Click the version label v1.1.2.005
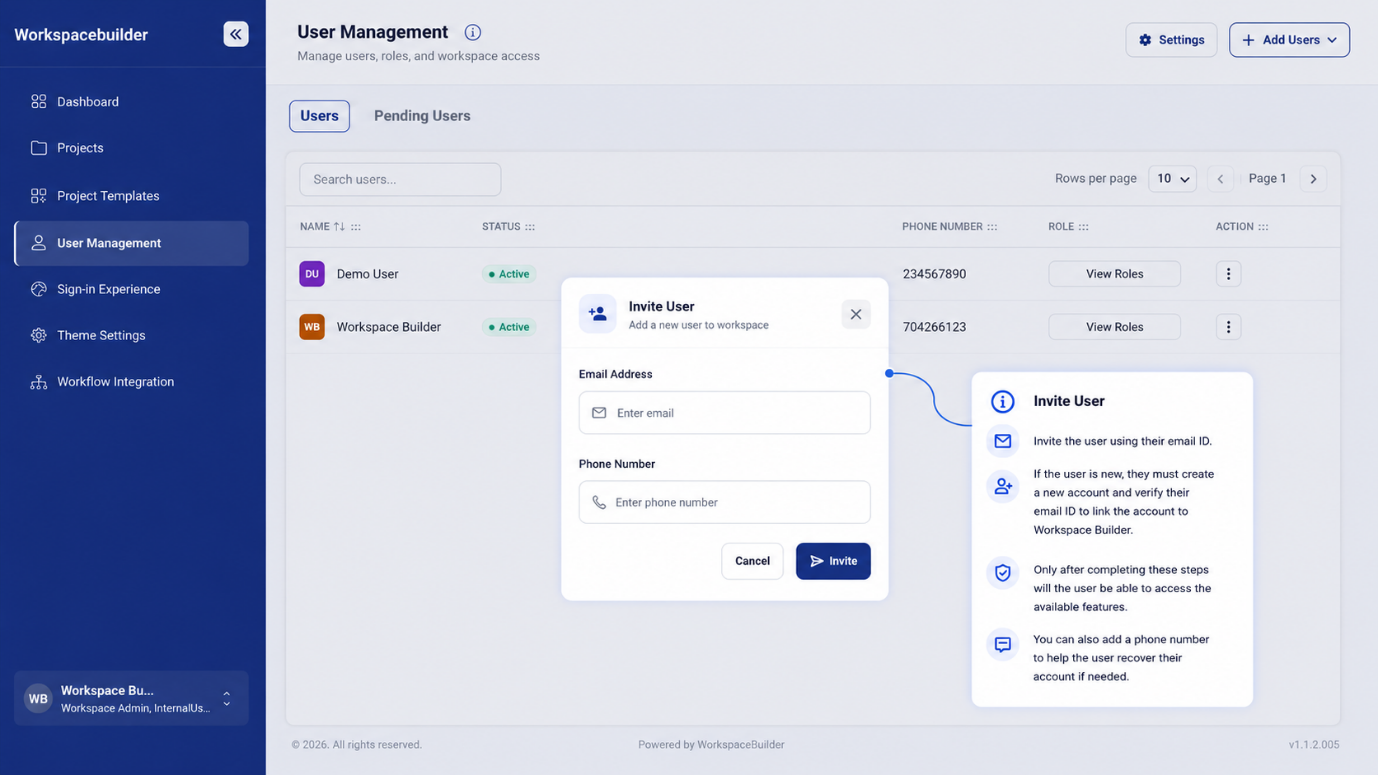Viewport: 1378px width, 775px height. tap(1314, 745)
